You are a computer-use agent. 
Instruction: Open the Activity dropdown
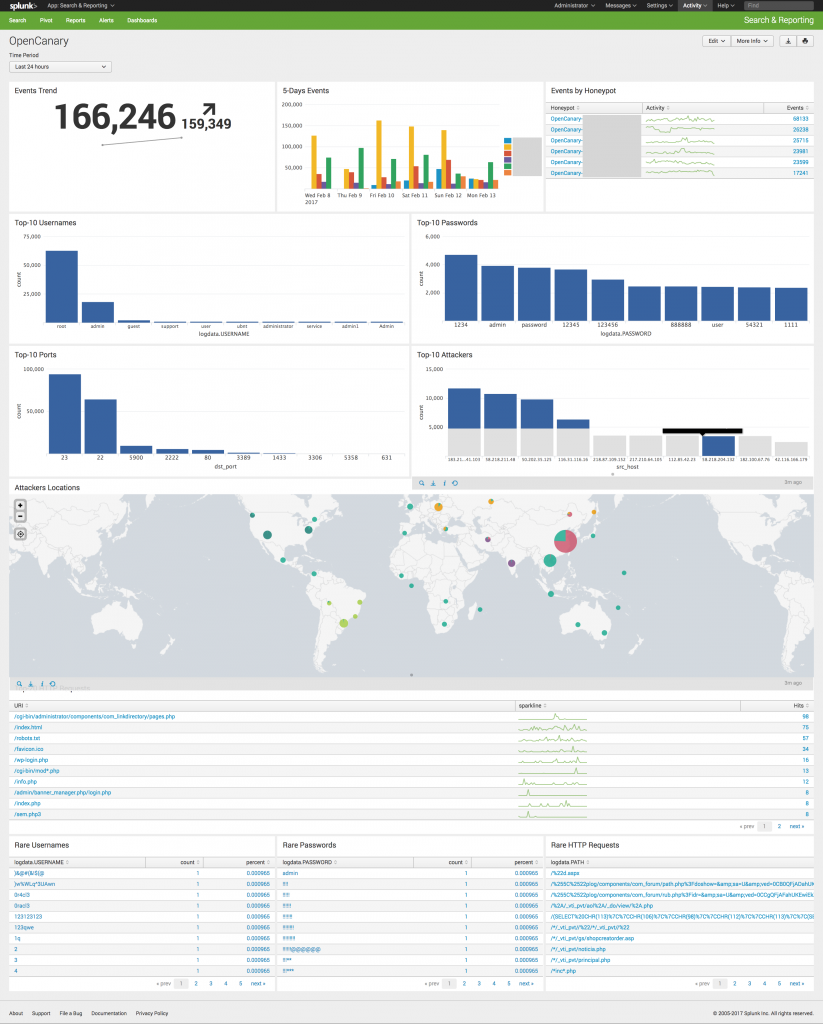pyautogui.click(x=695, y=6)
